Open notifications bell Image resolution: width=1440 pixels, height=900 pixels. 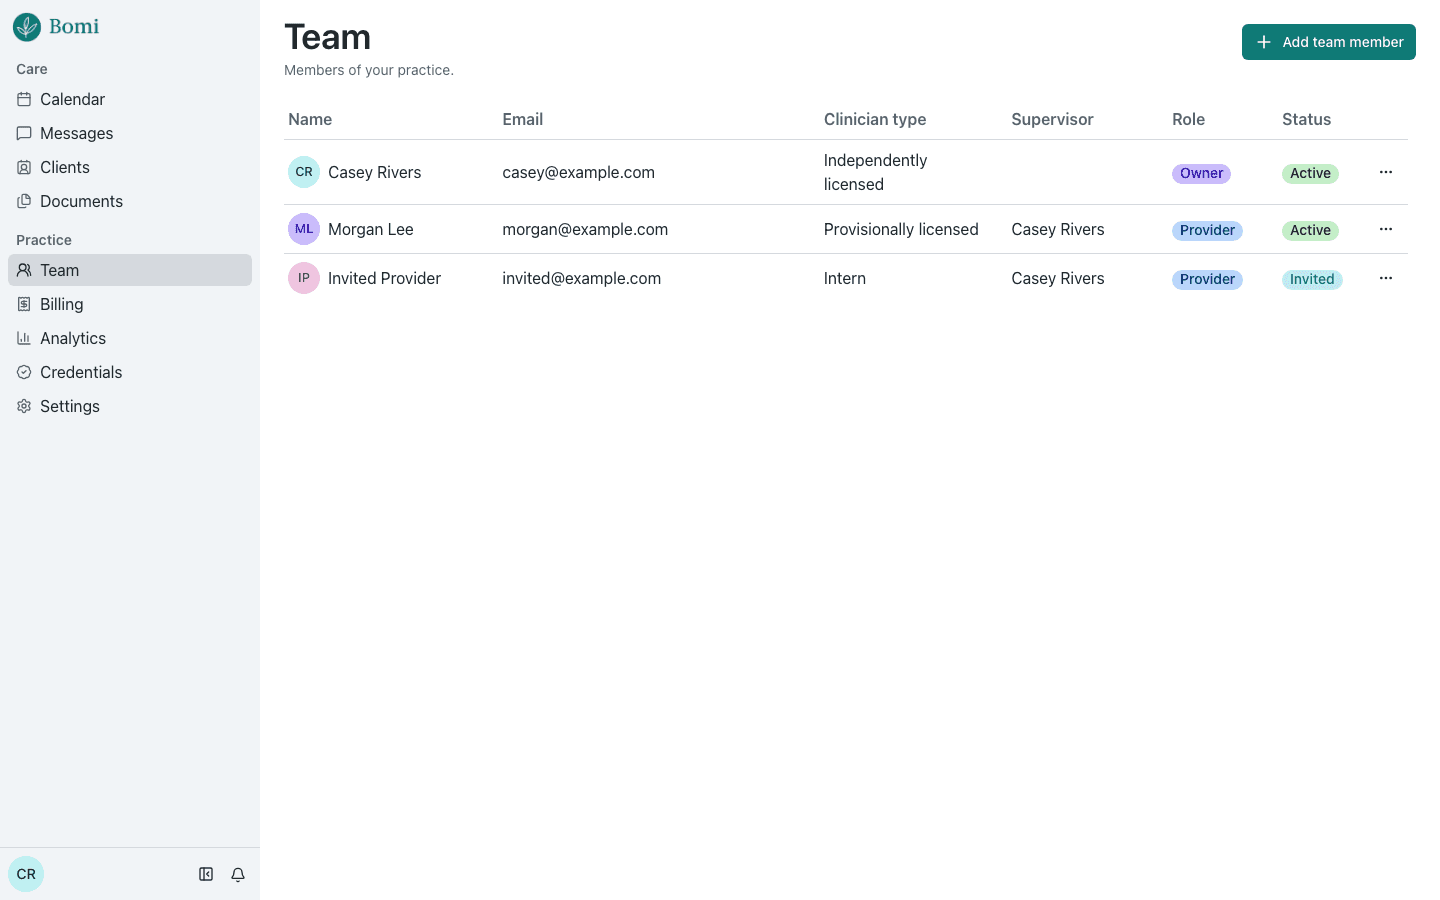click(x=238, y=874)
